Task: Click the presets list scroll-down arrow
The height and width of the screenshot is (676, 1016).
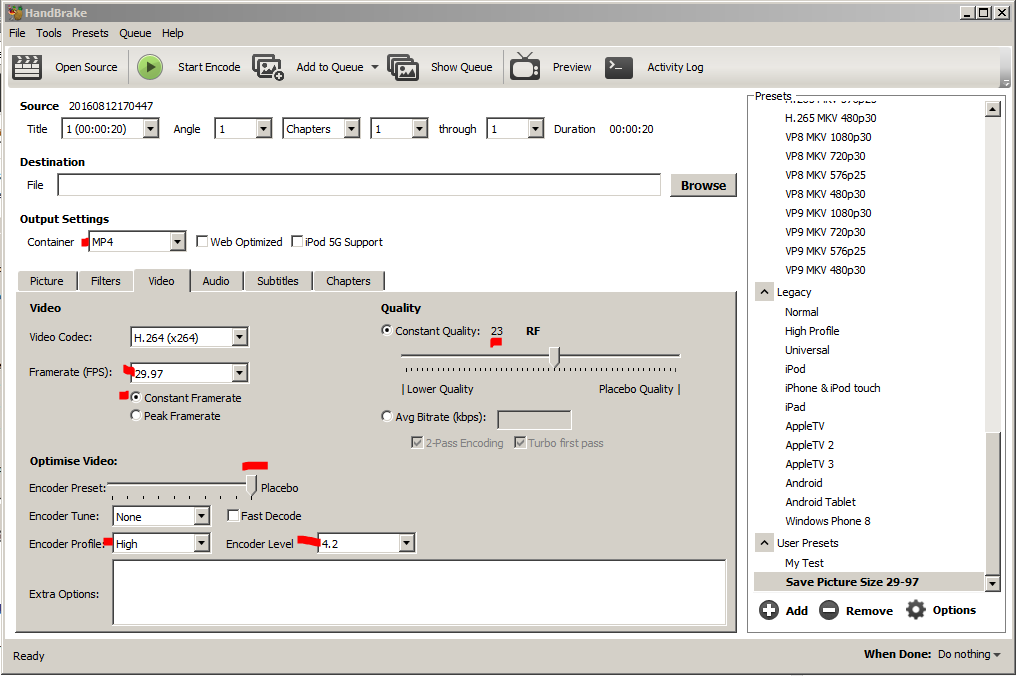Action: pos(992,583)
